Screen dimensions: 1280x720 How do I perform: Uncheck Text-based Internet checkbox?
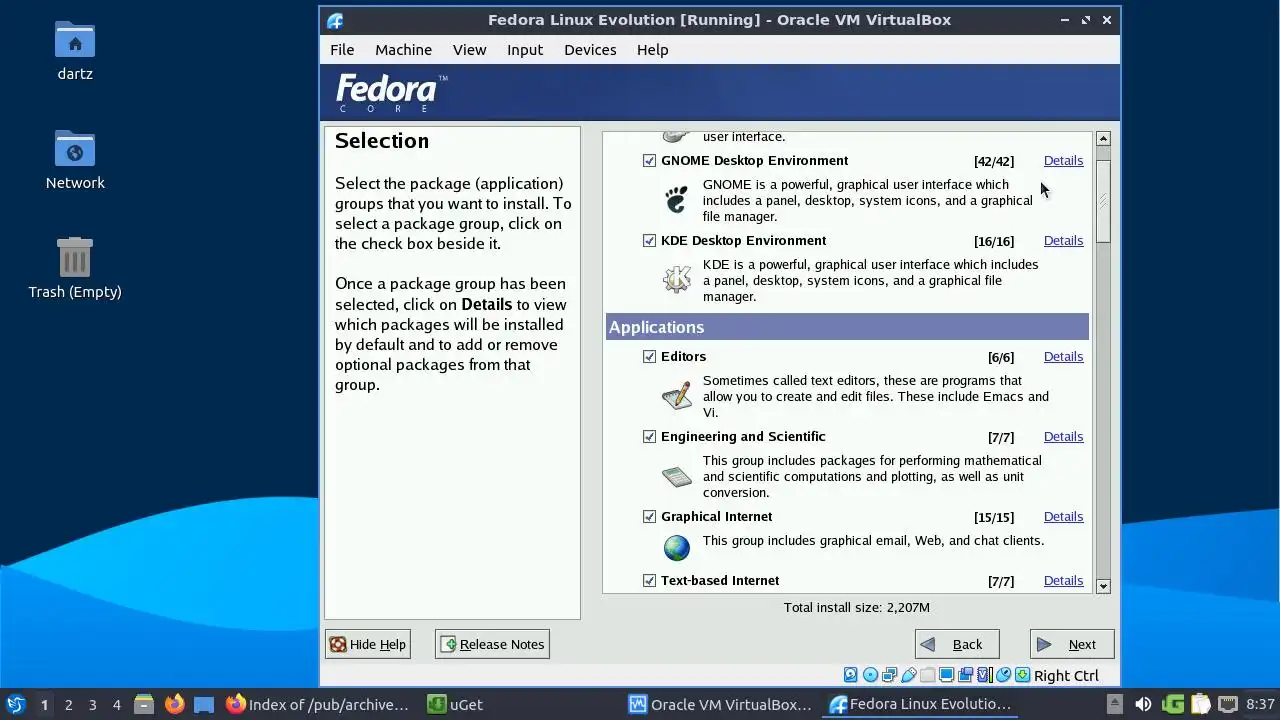coord(649,580)
